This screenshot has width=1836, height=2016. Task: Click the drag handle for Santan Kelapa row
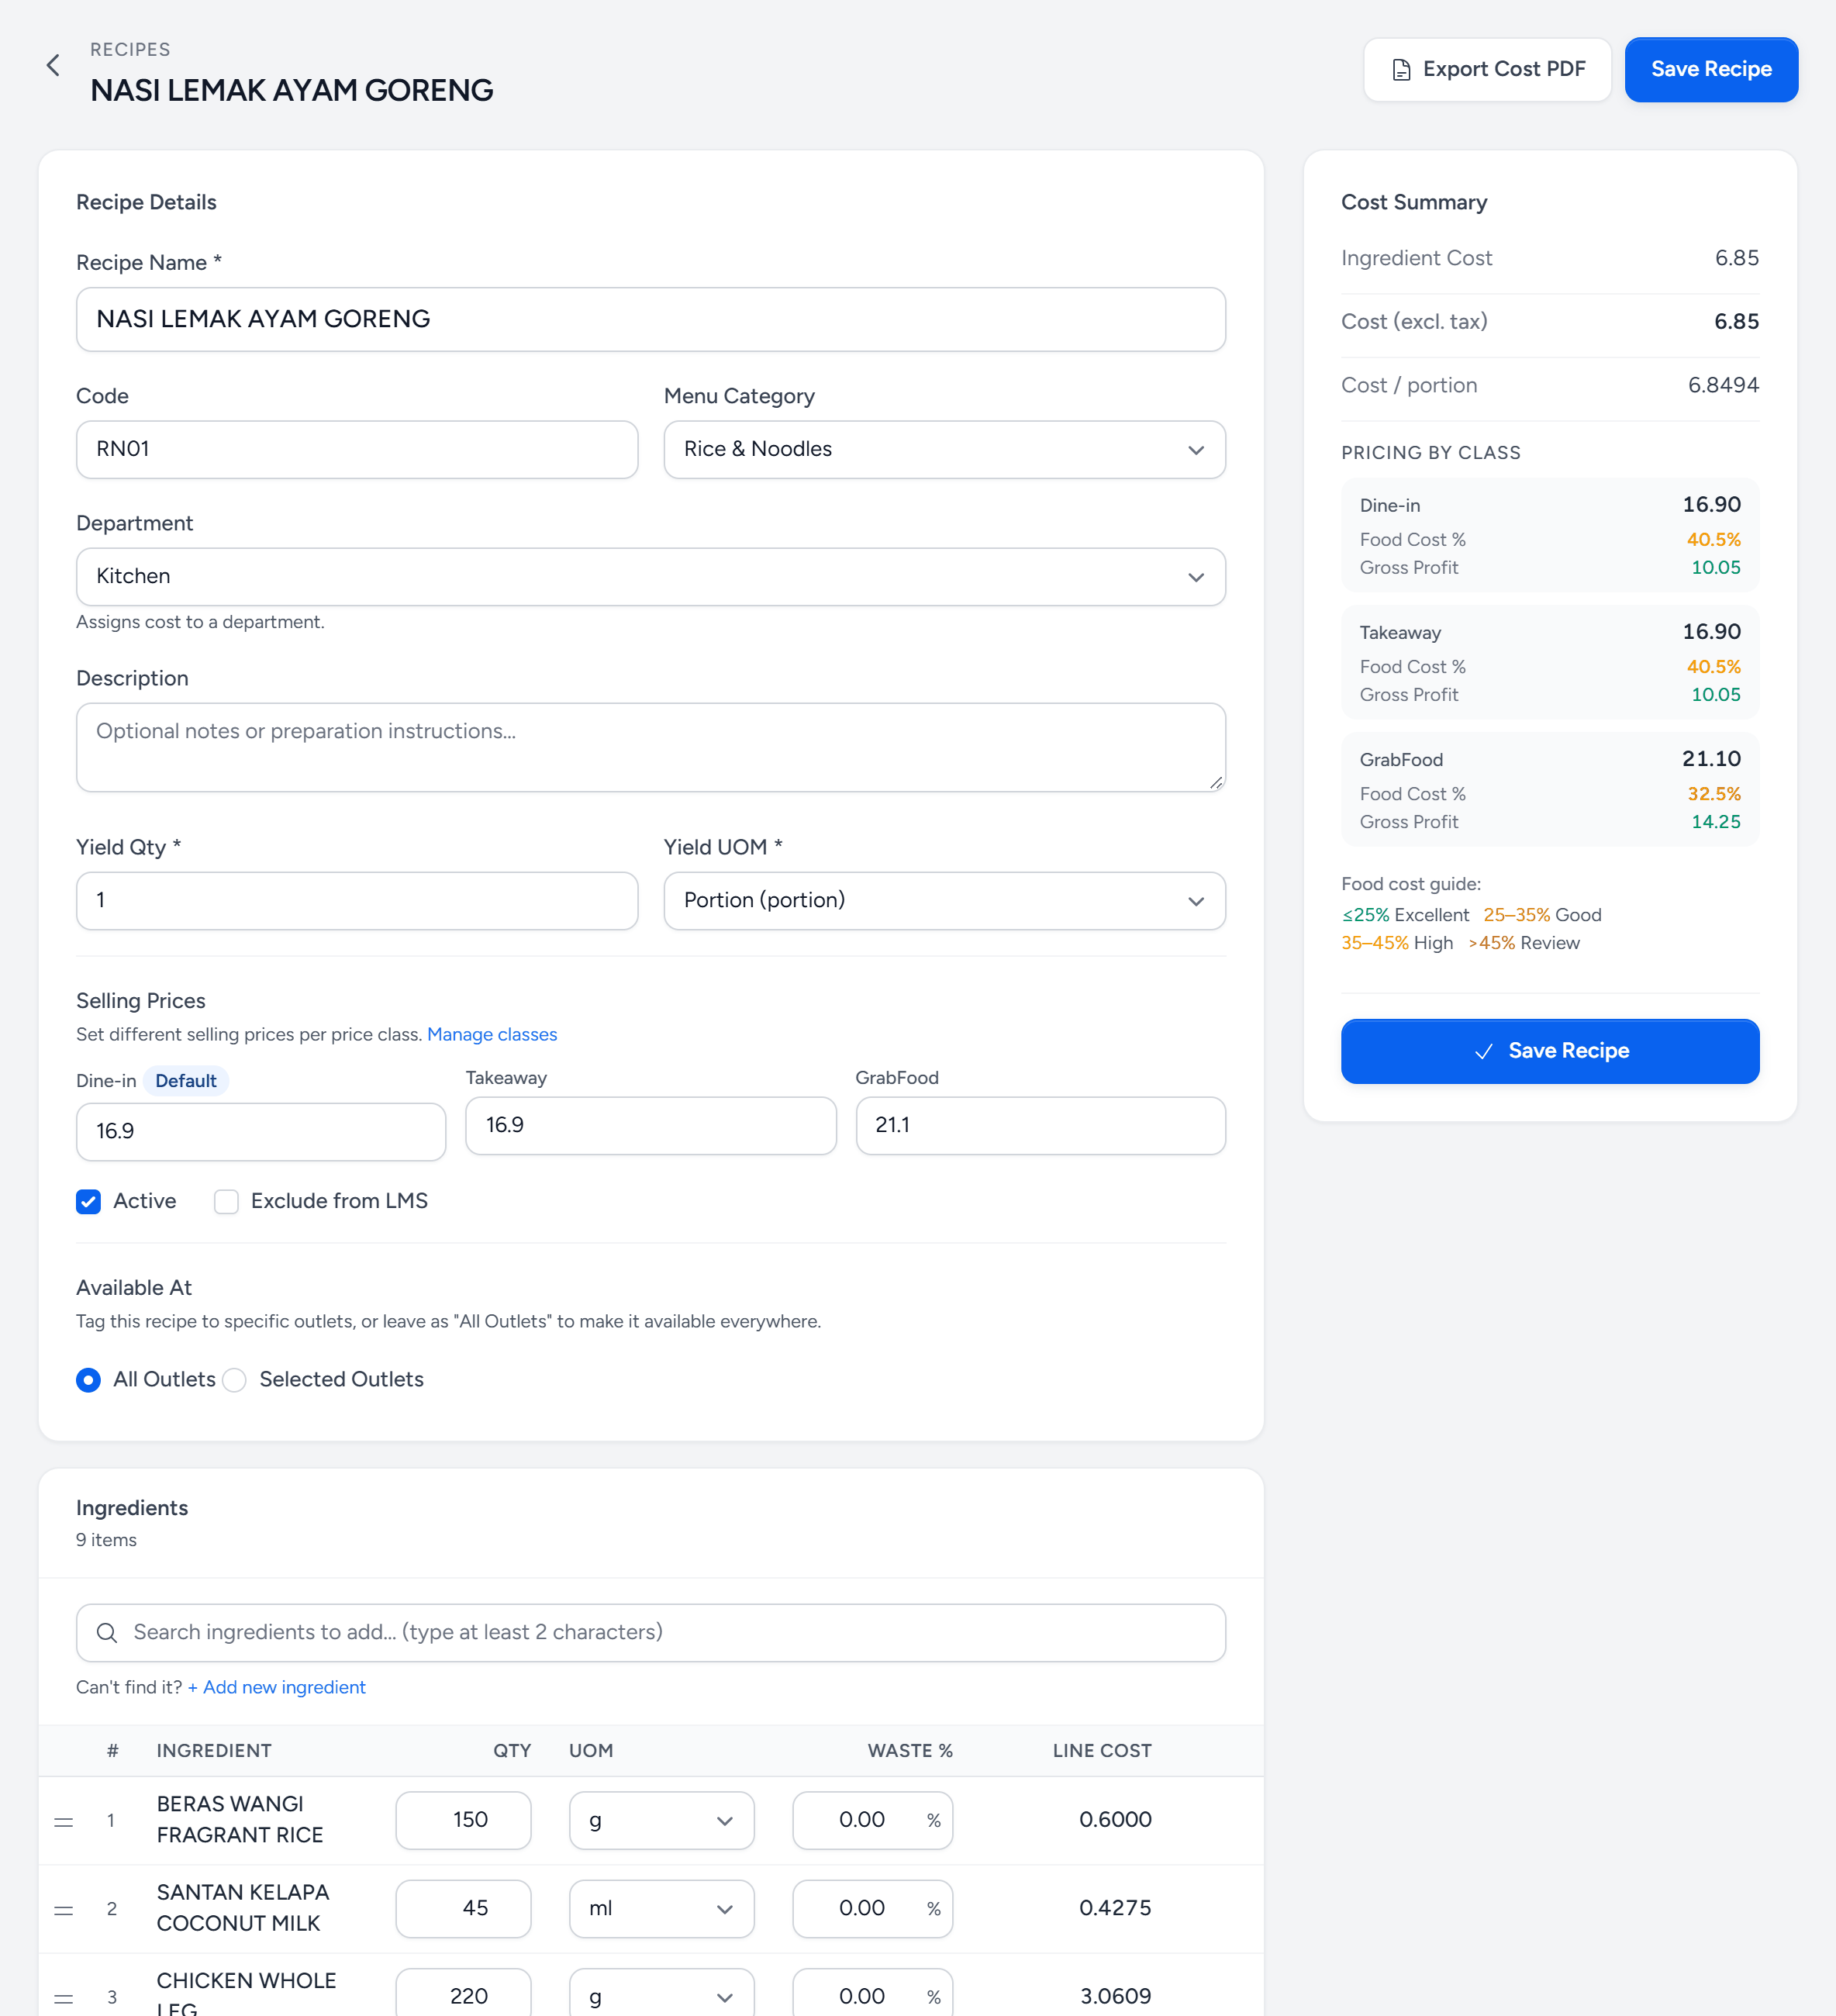63,1910
